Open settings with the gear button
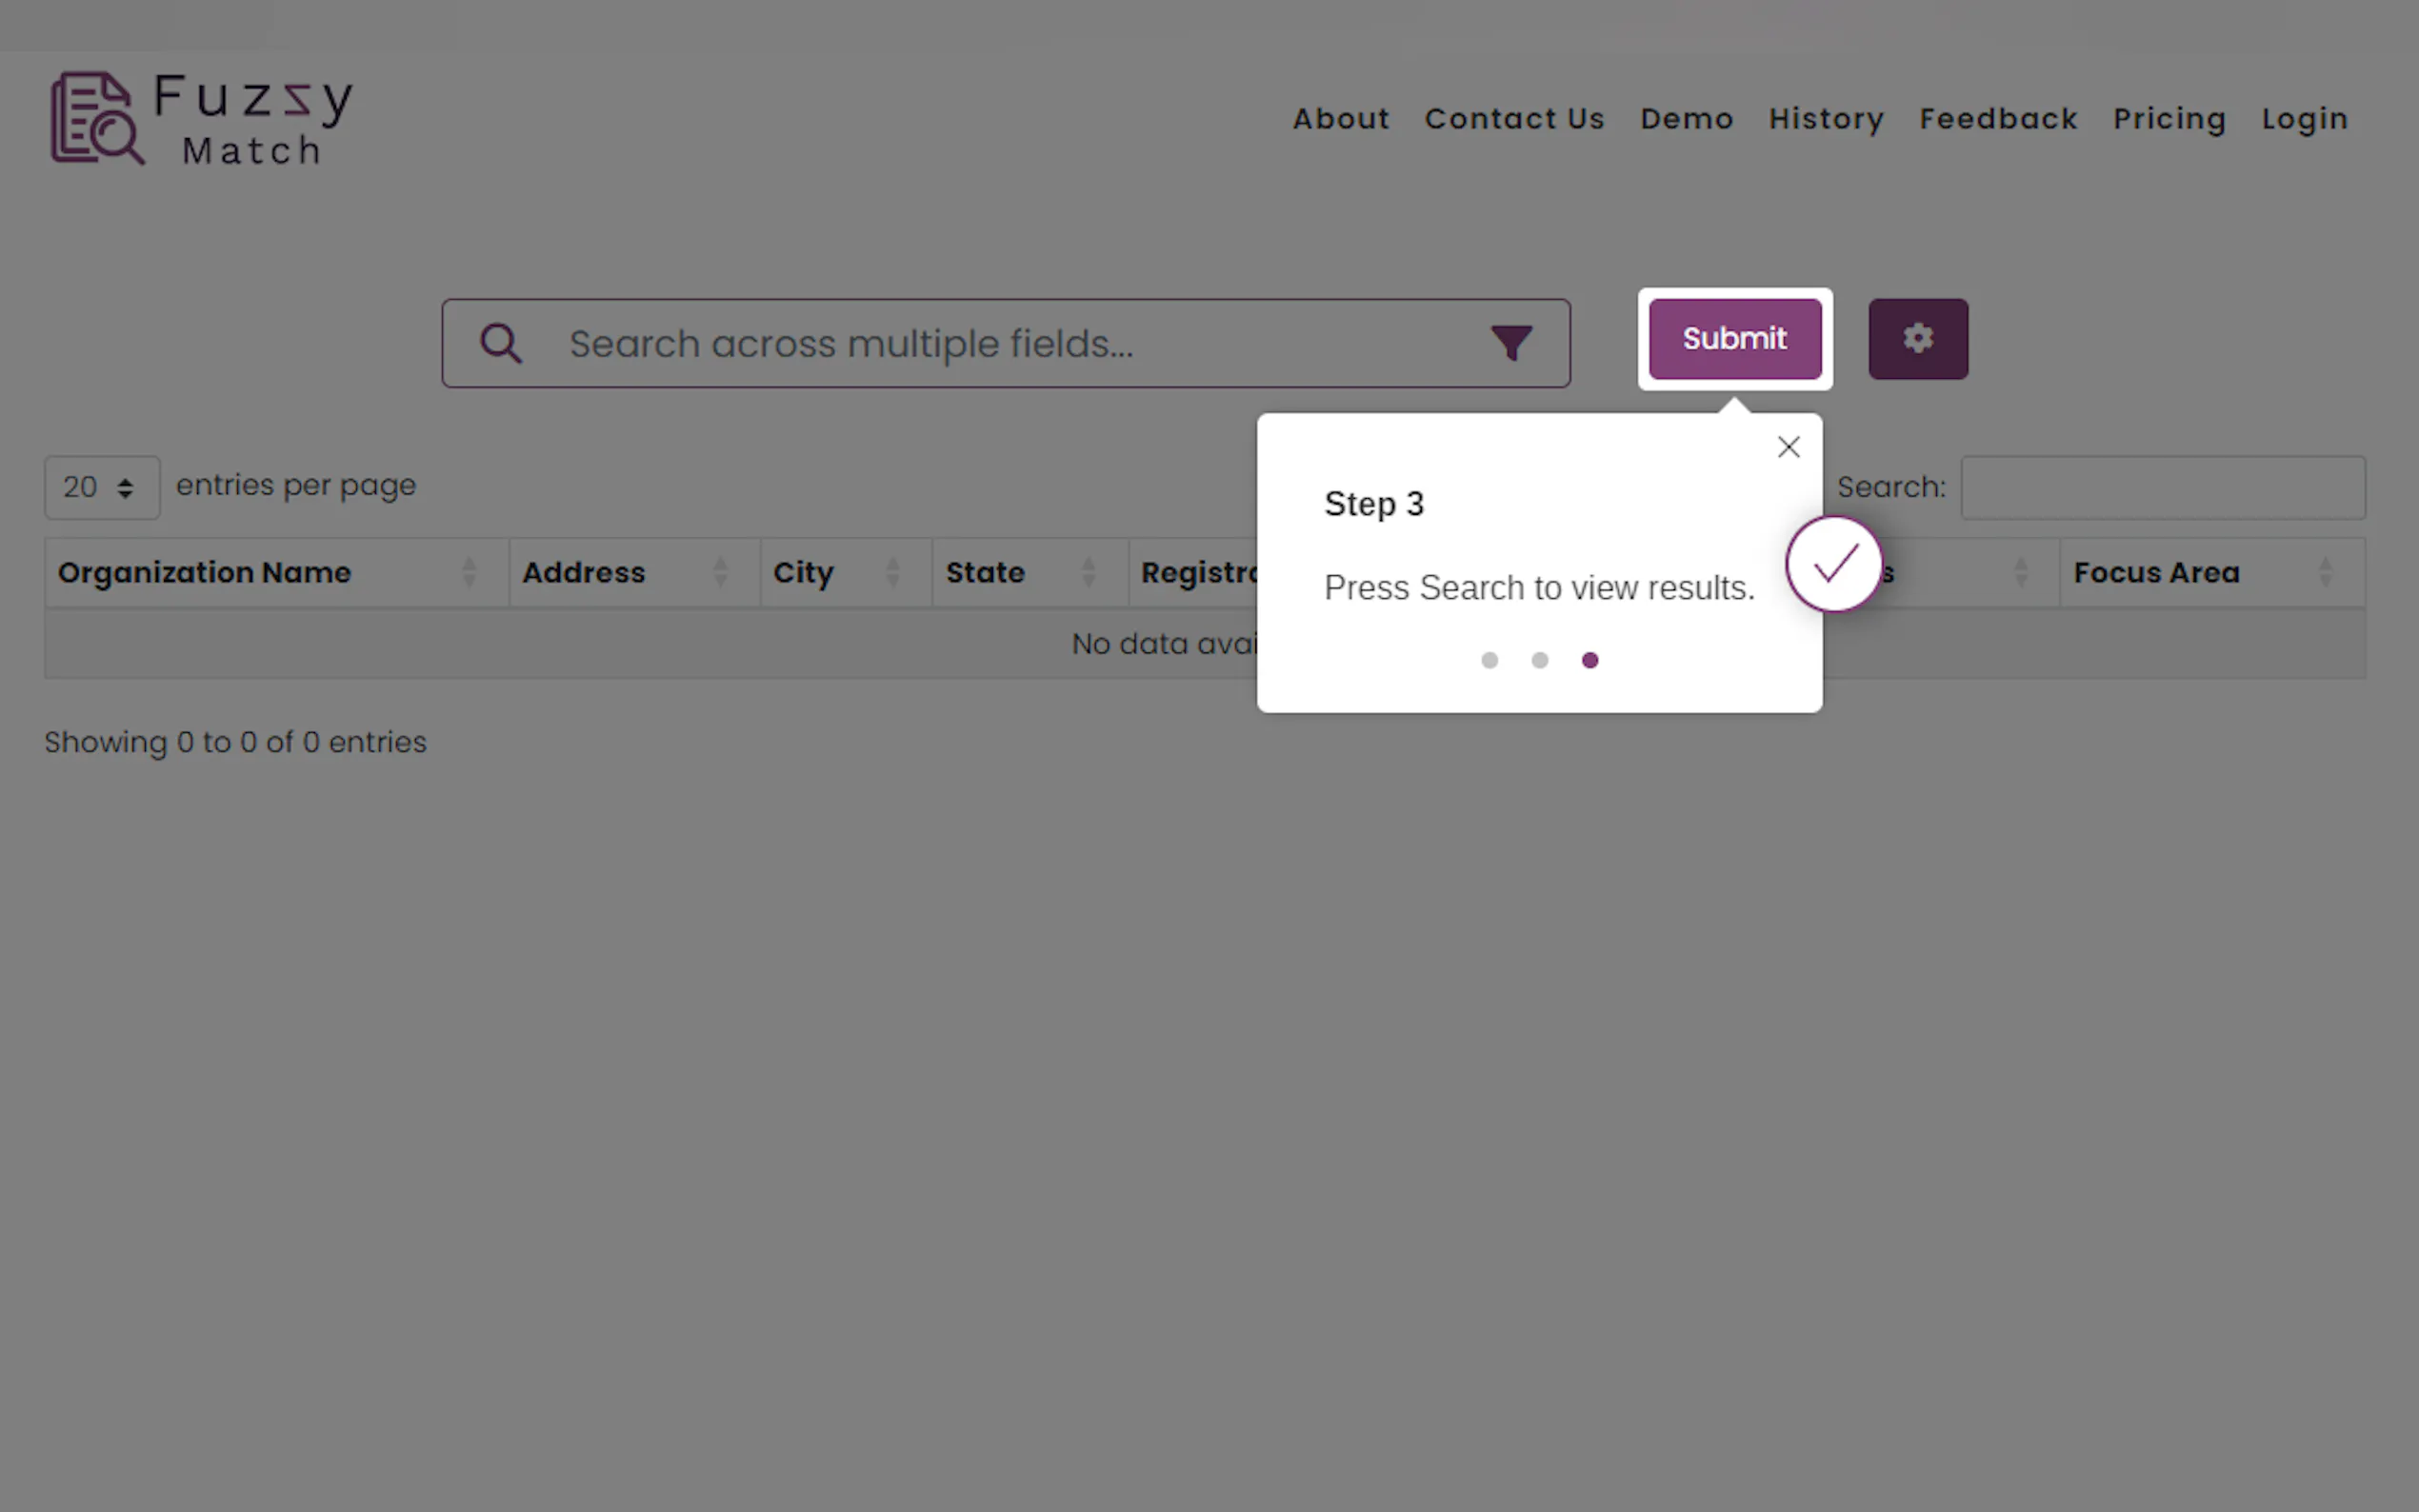This screenshot has height=1512, width=2419. (1917, 339)
